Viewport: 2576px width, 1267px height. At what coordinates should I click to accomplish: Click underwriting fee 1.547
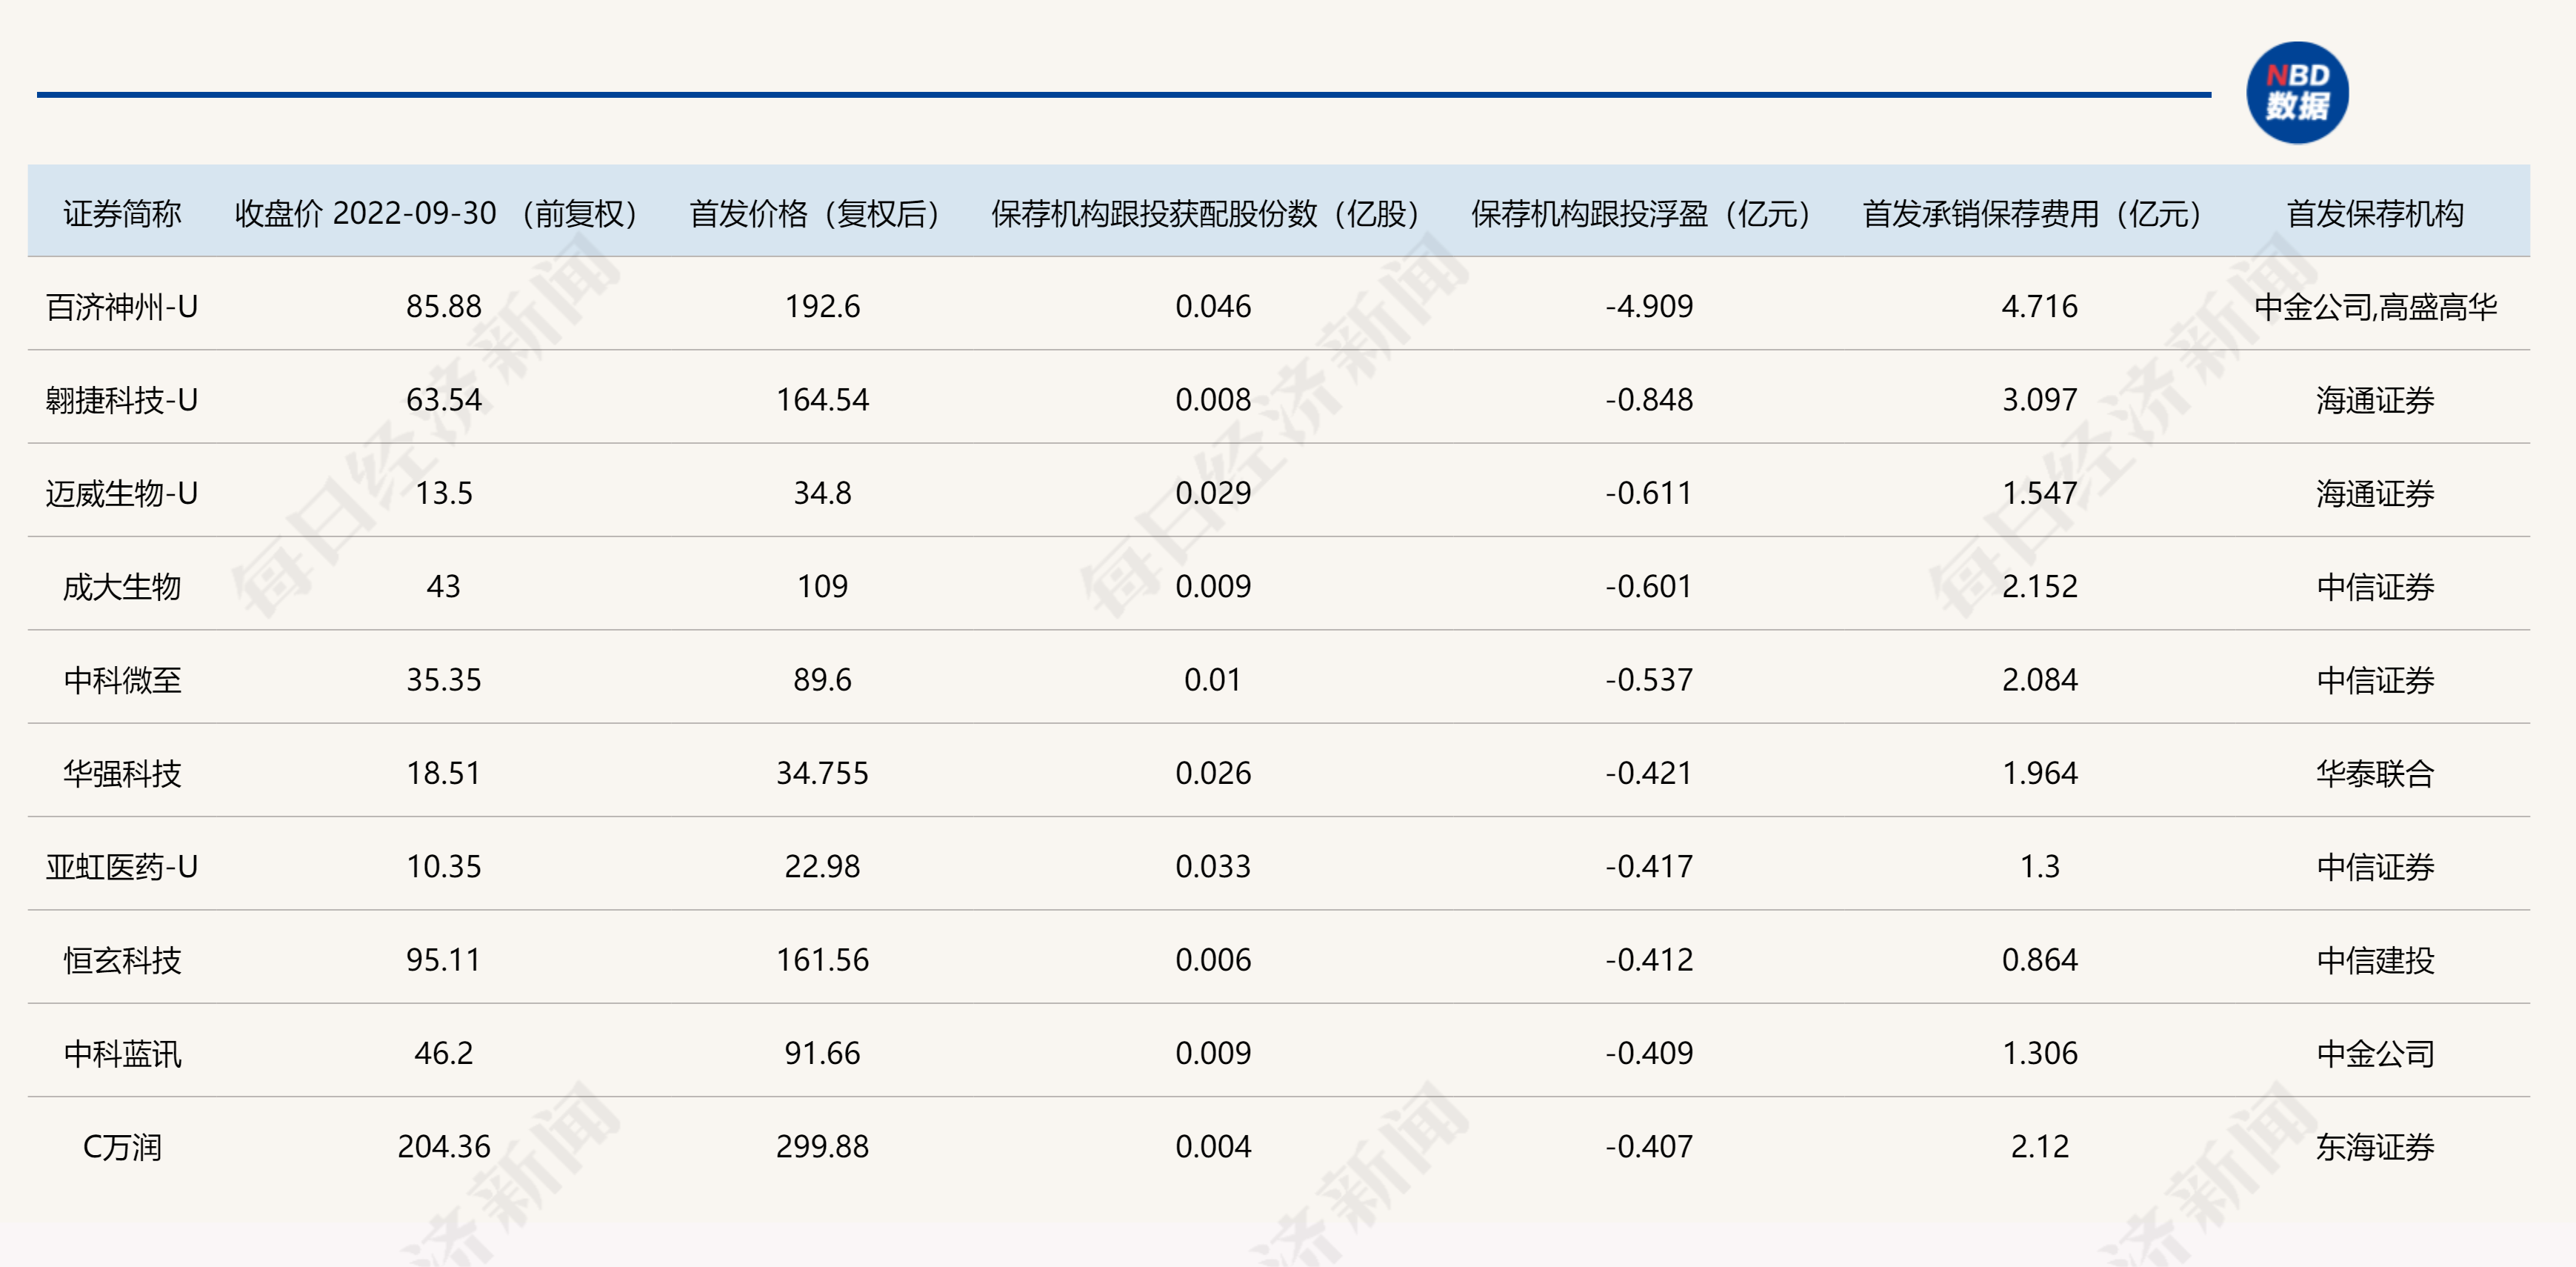[x=2040, y=493]
